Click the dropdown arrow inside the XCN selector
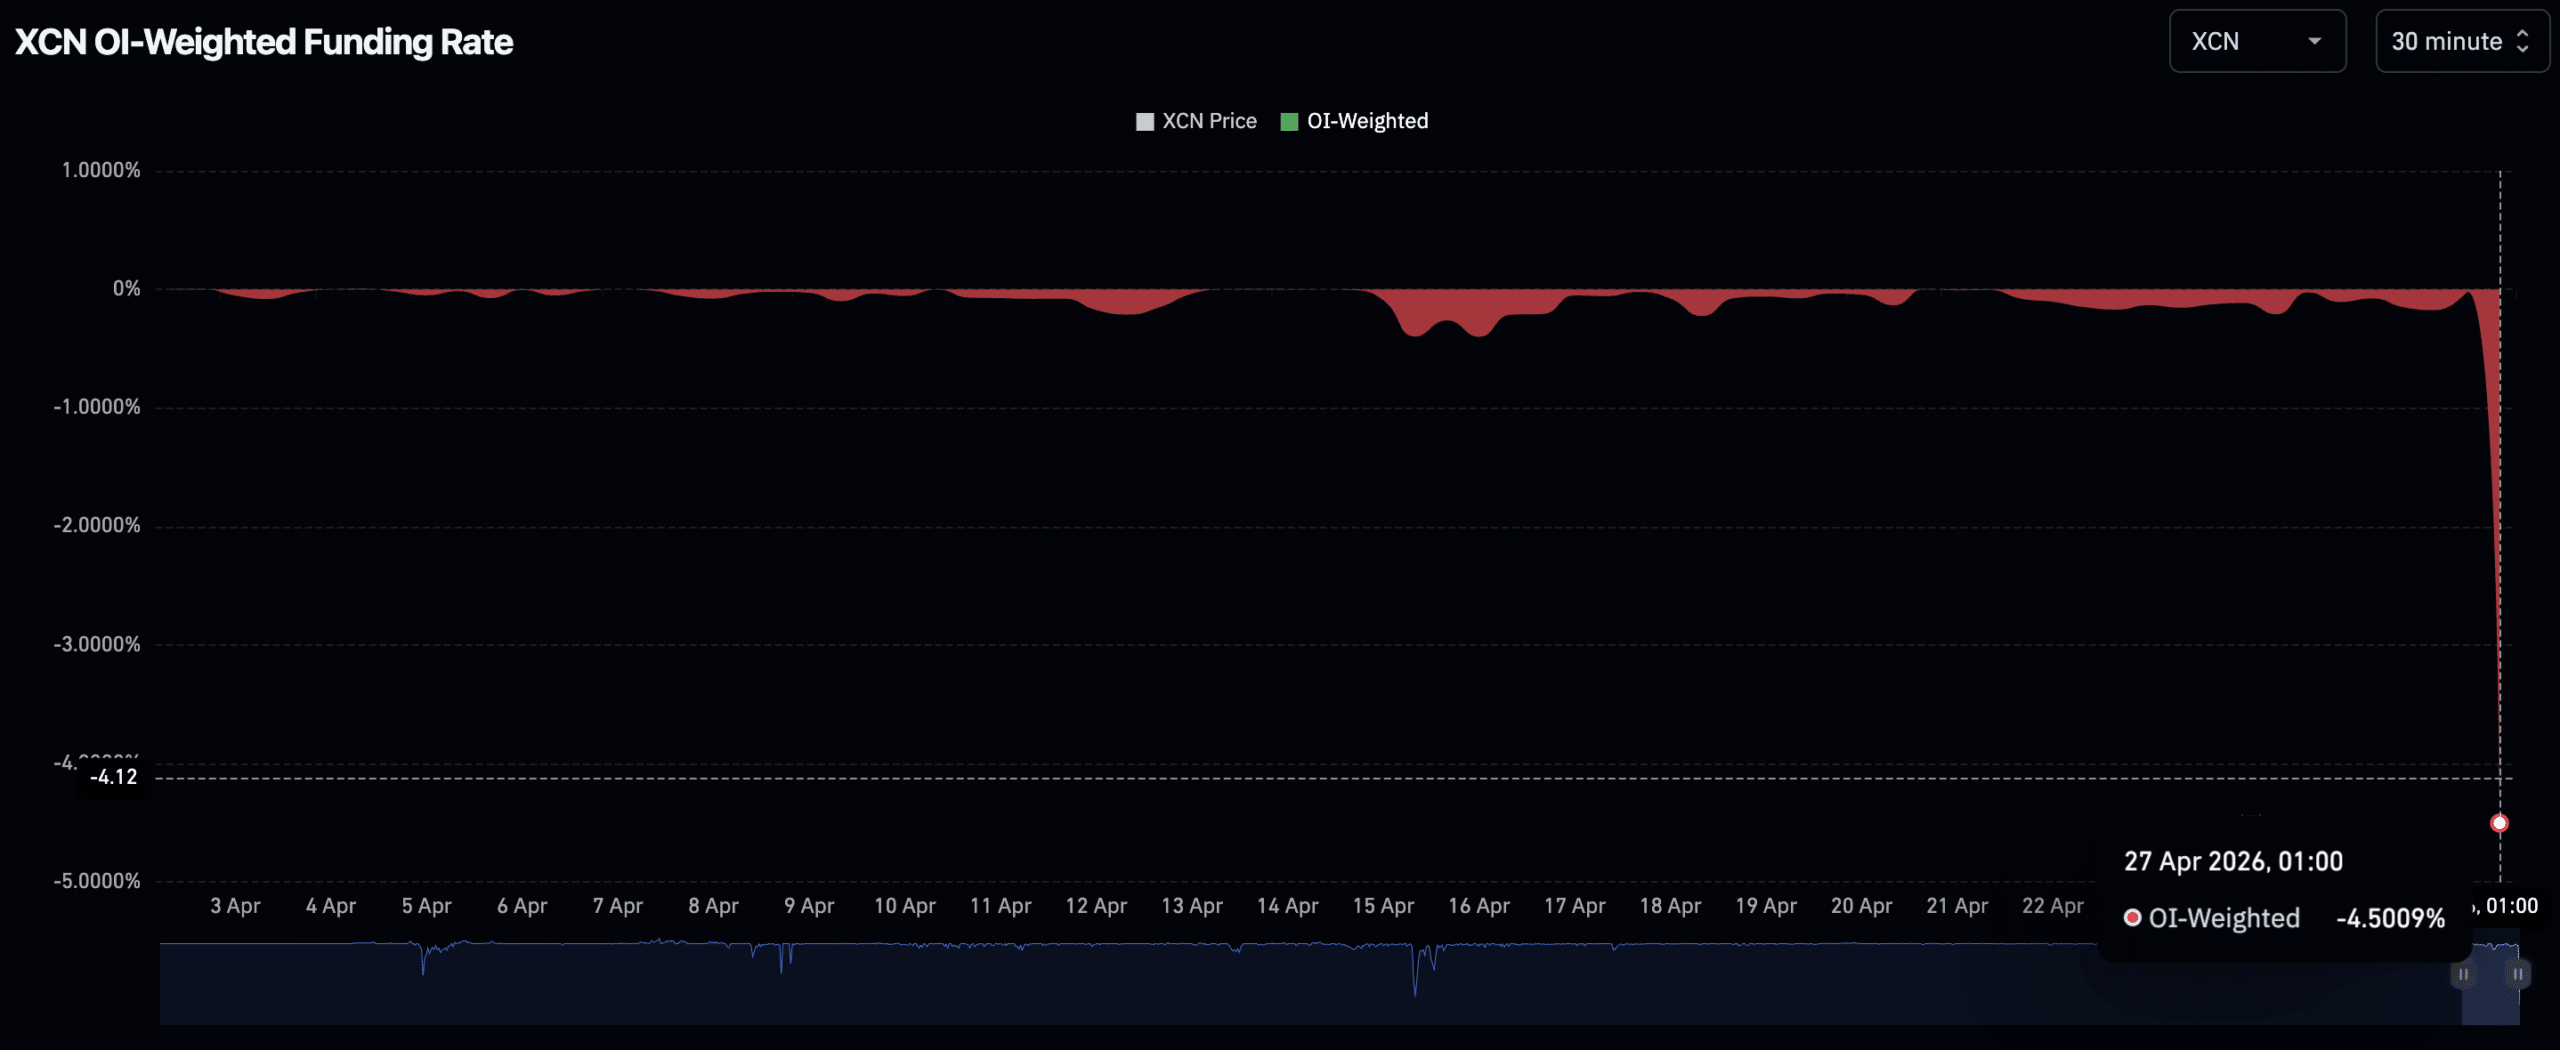This screenshot has width=2560, height=1050. point(2318,42)
